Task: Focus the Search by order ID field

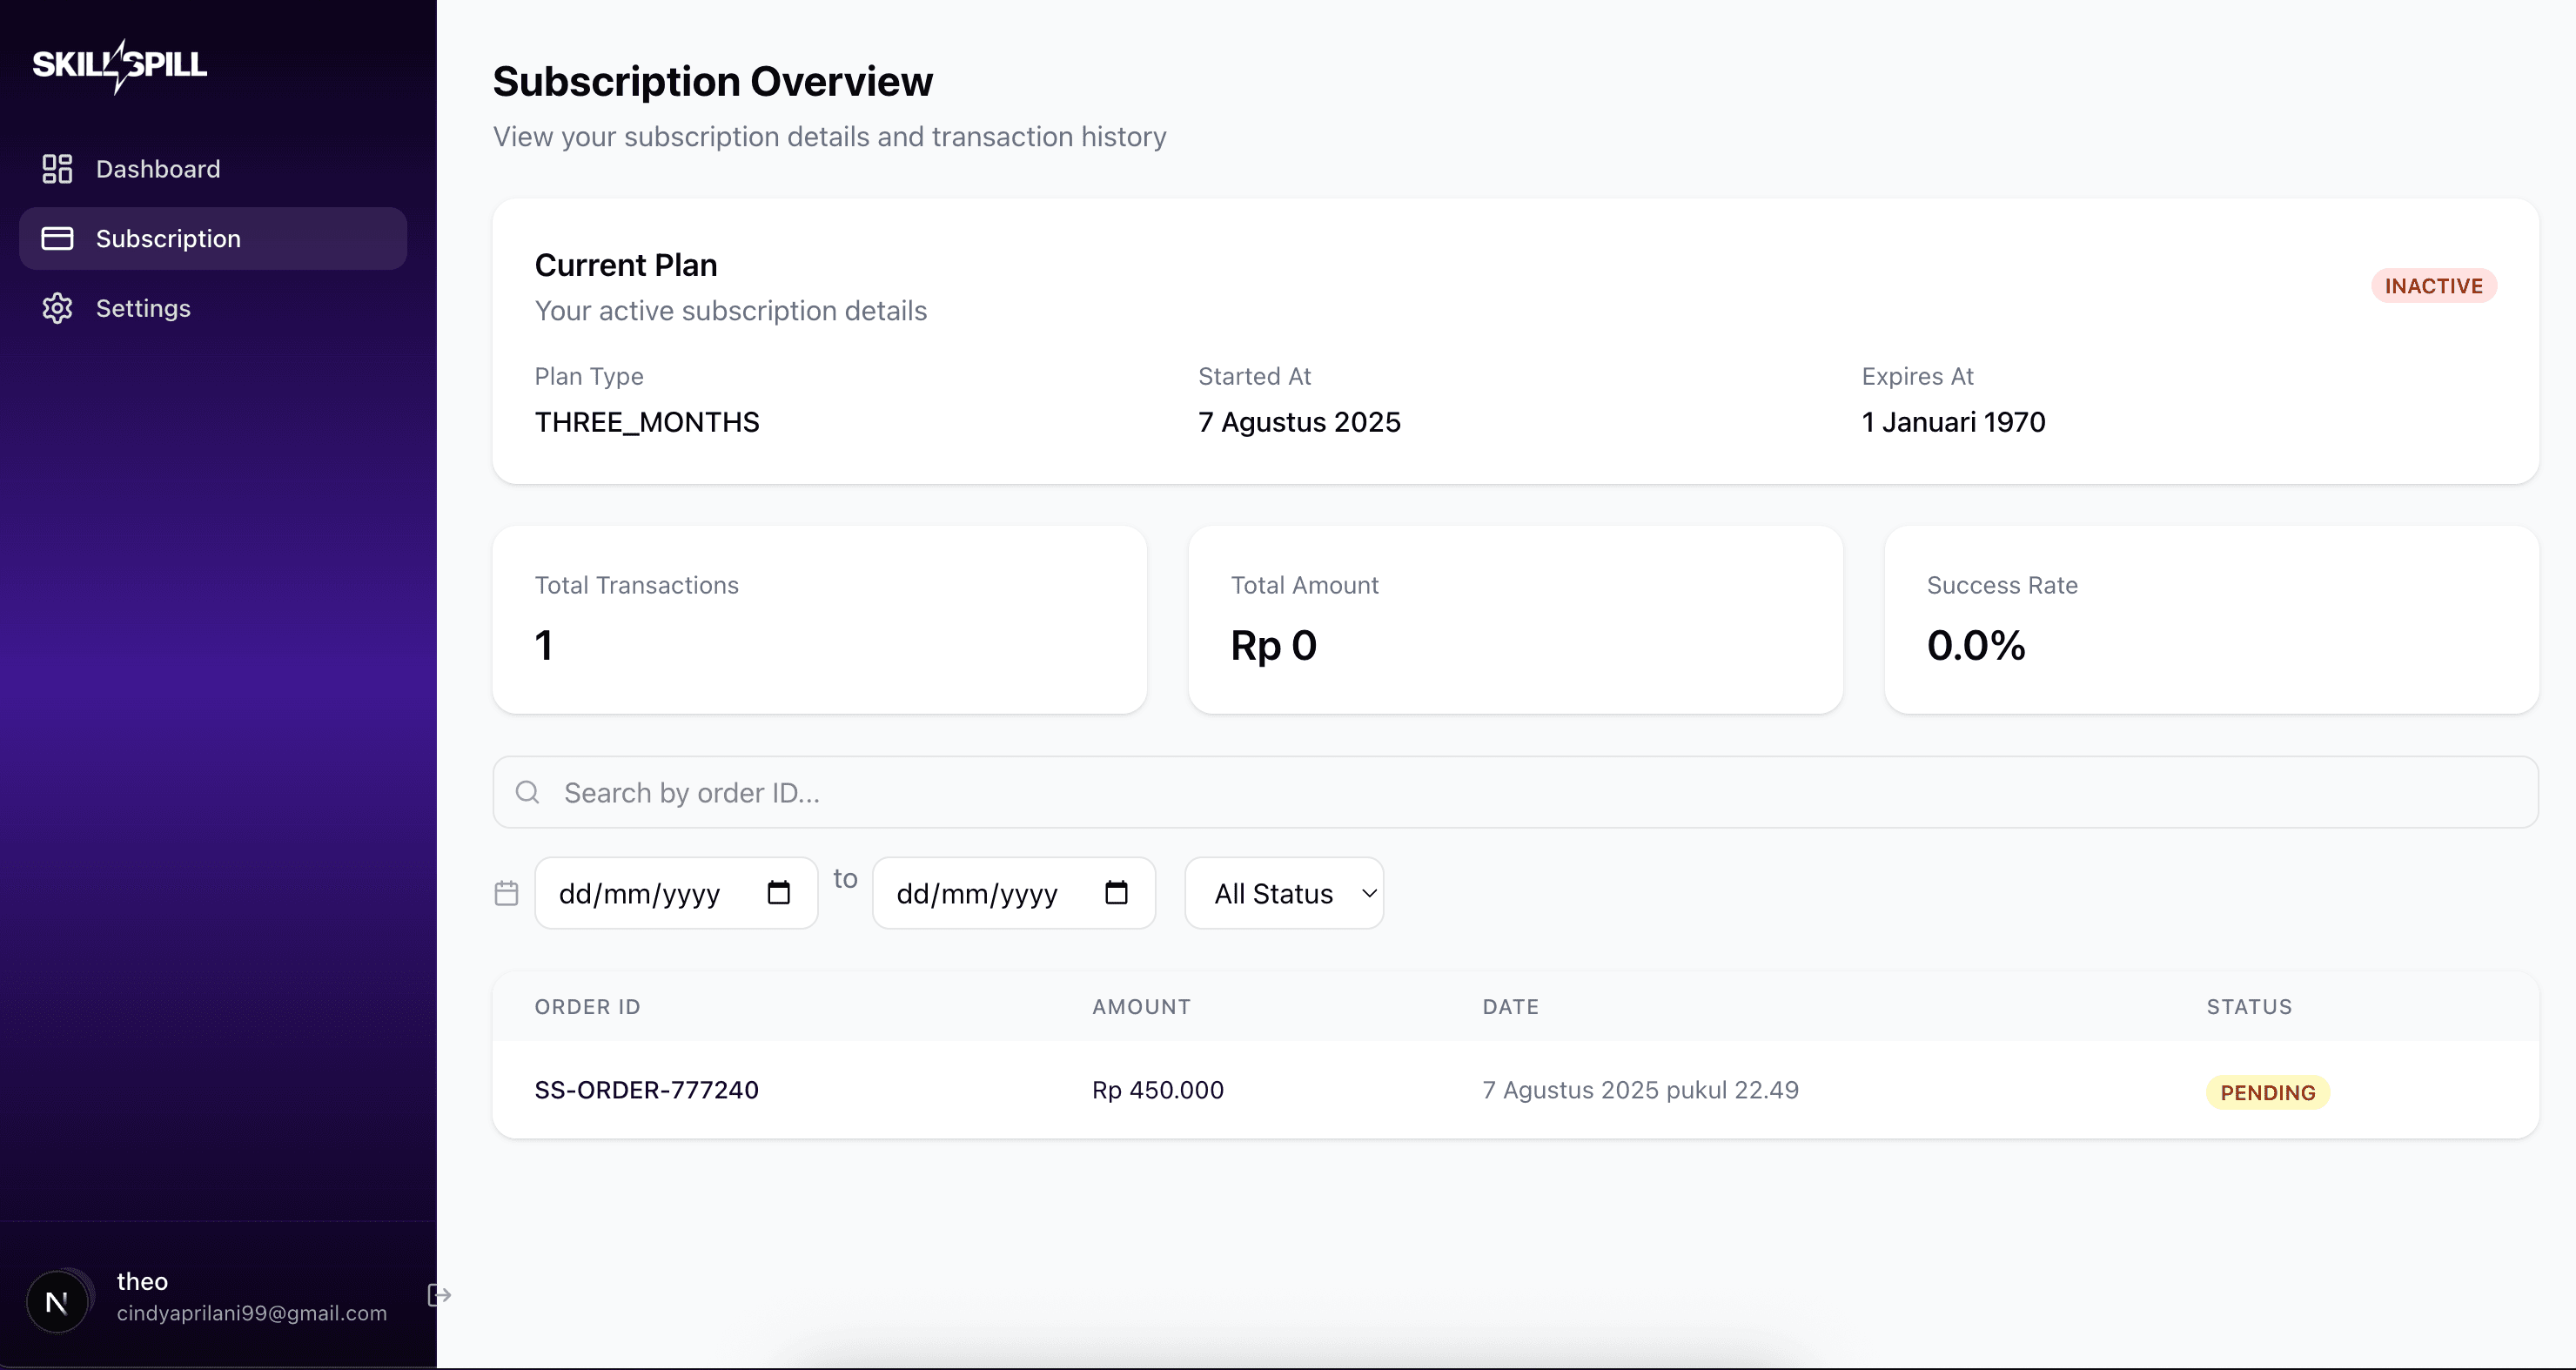Action: [1515, 792]
